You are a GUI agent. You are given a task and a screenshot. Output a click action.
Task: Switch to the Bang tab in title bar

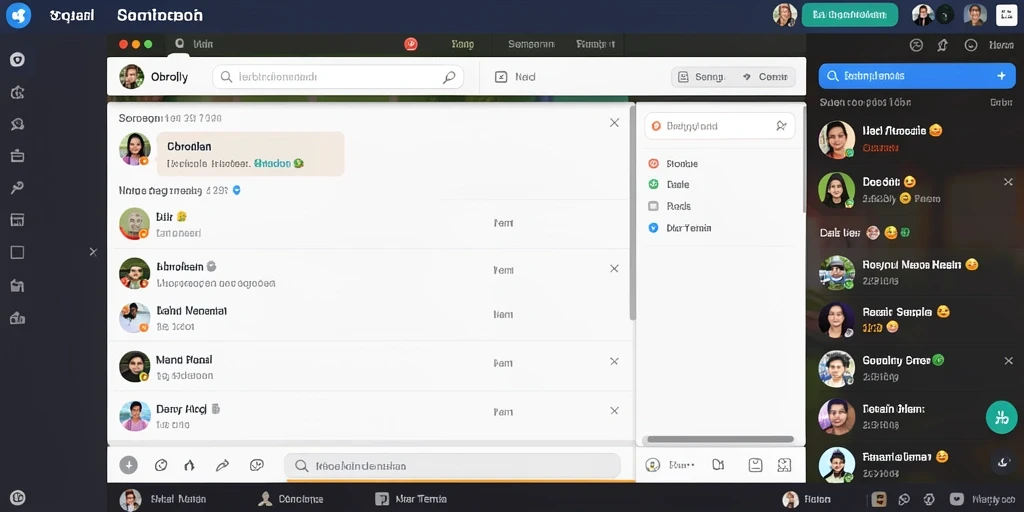point(462,44)
